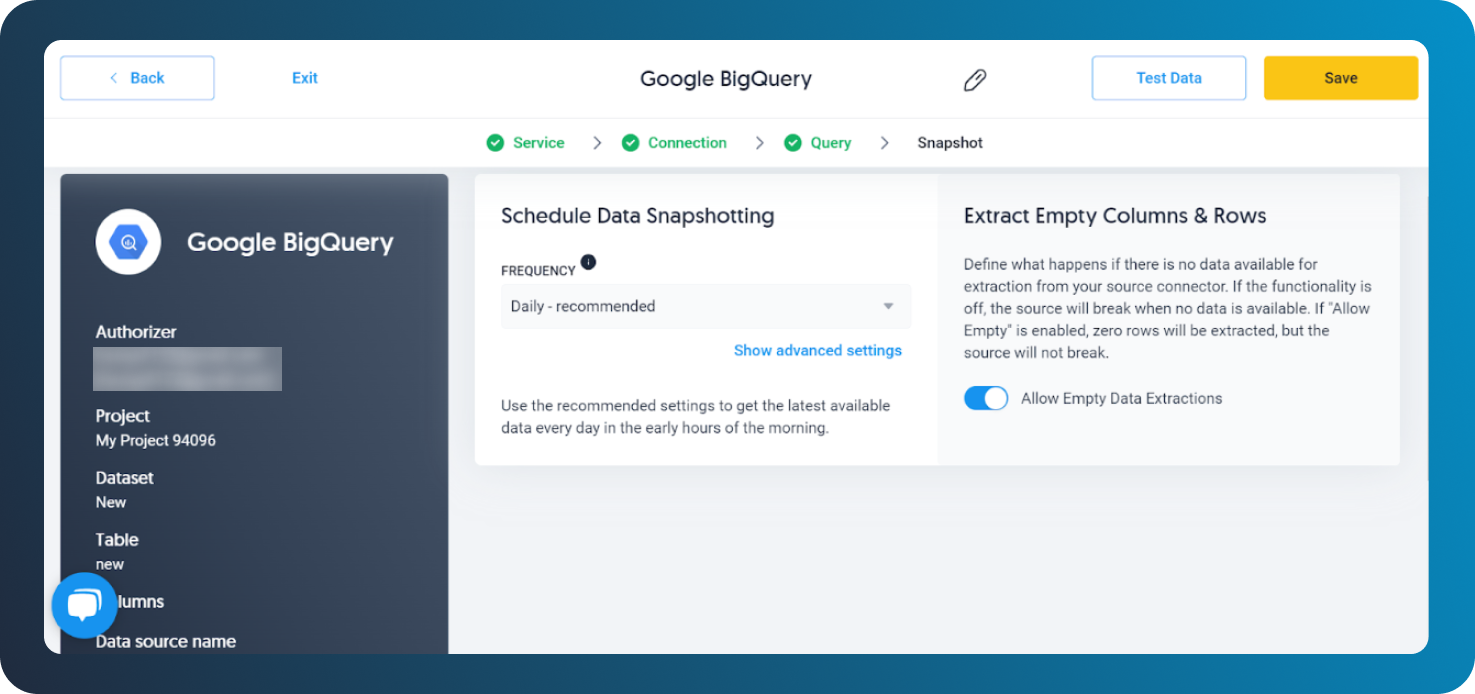
Task: Switch to the Snapshot step
Action: 949,142
